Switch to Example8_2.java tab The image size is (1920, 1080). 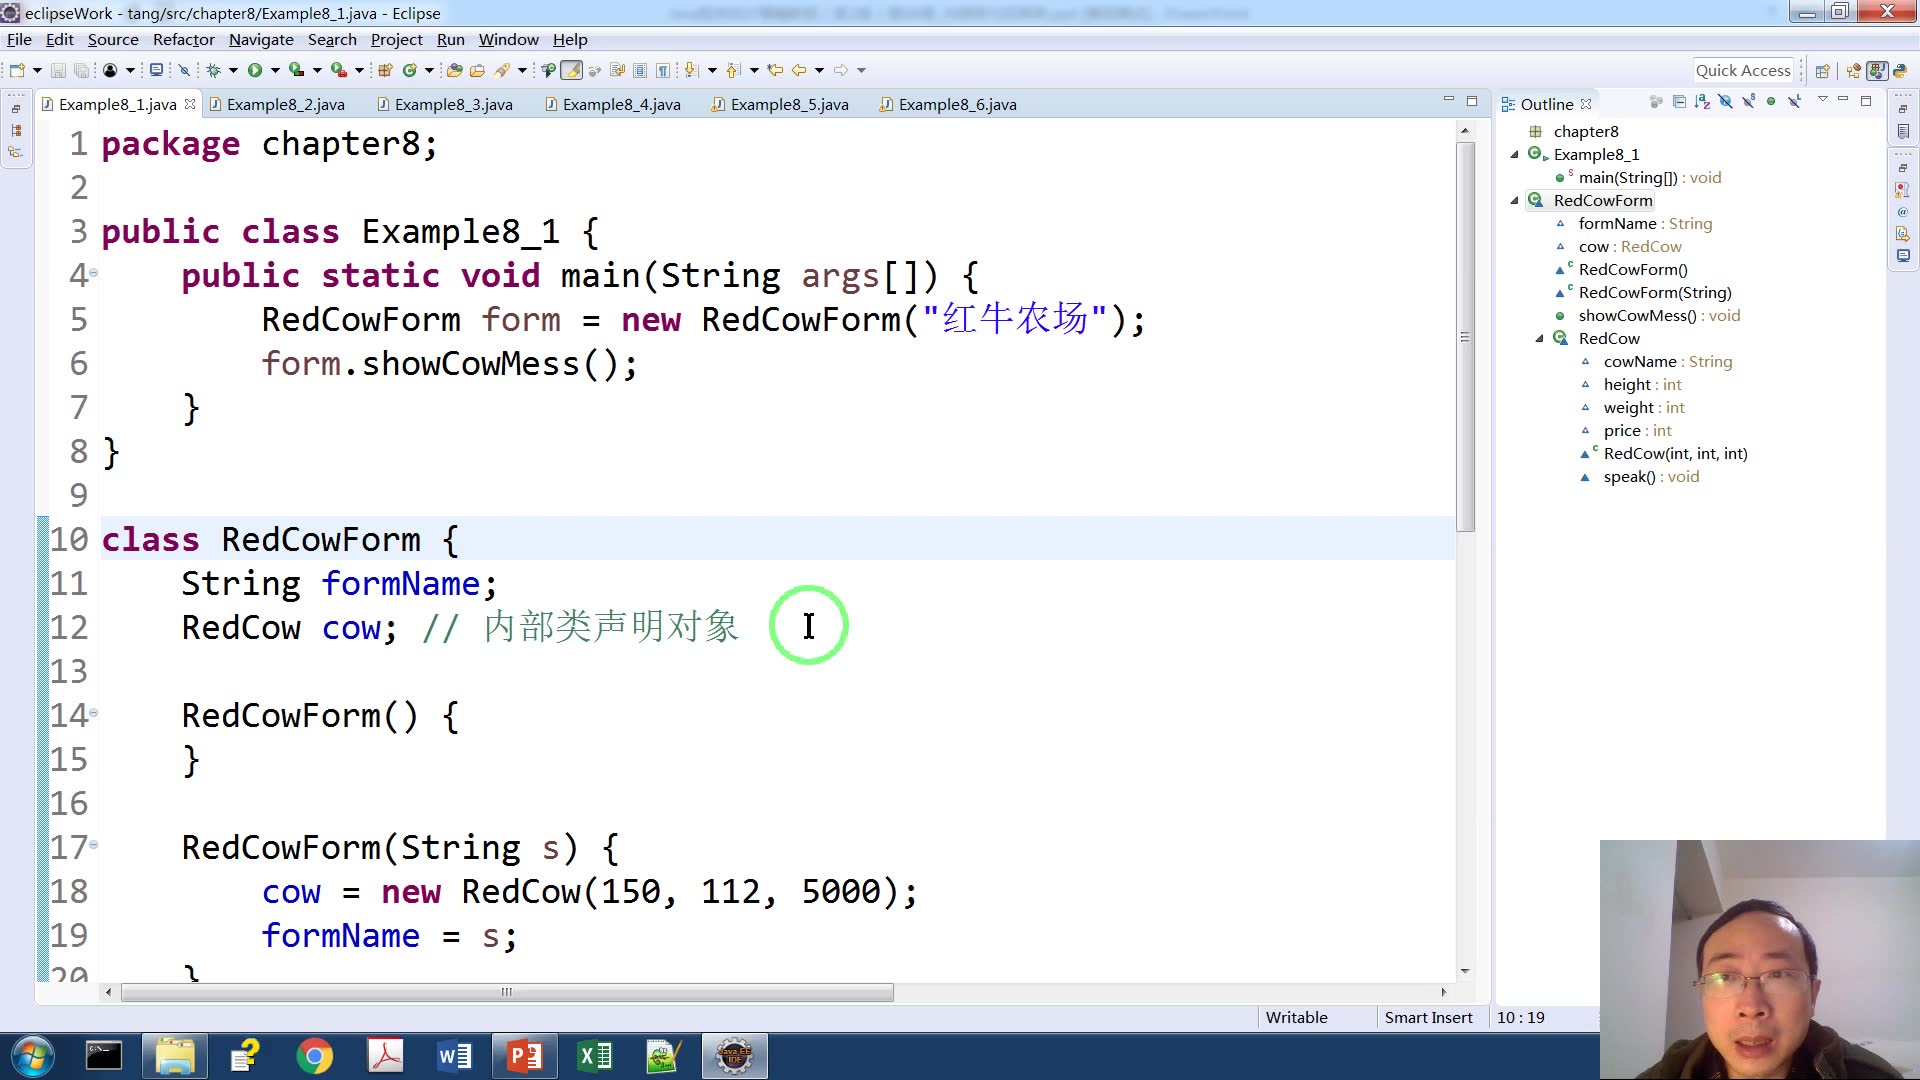tap(286, 104)
